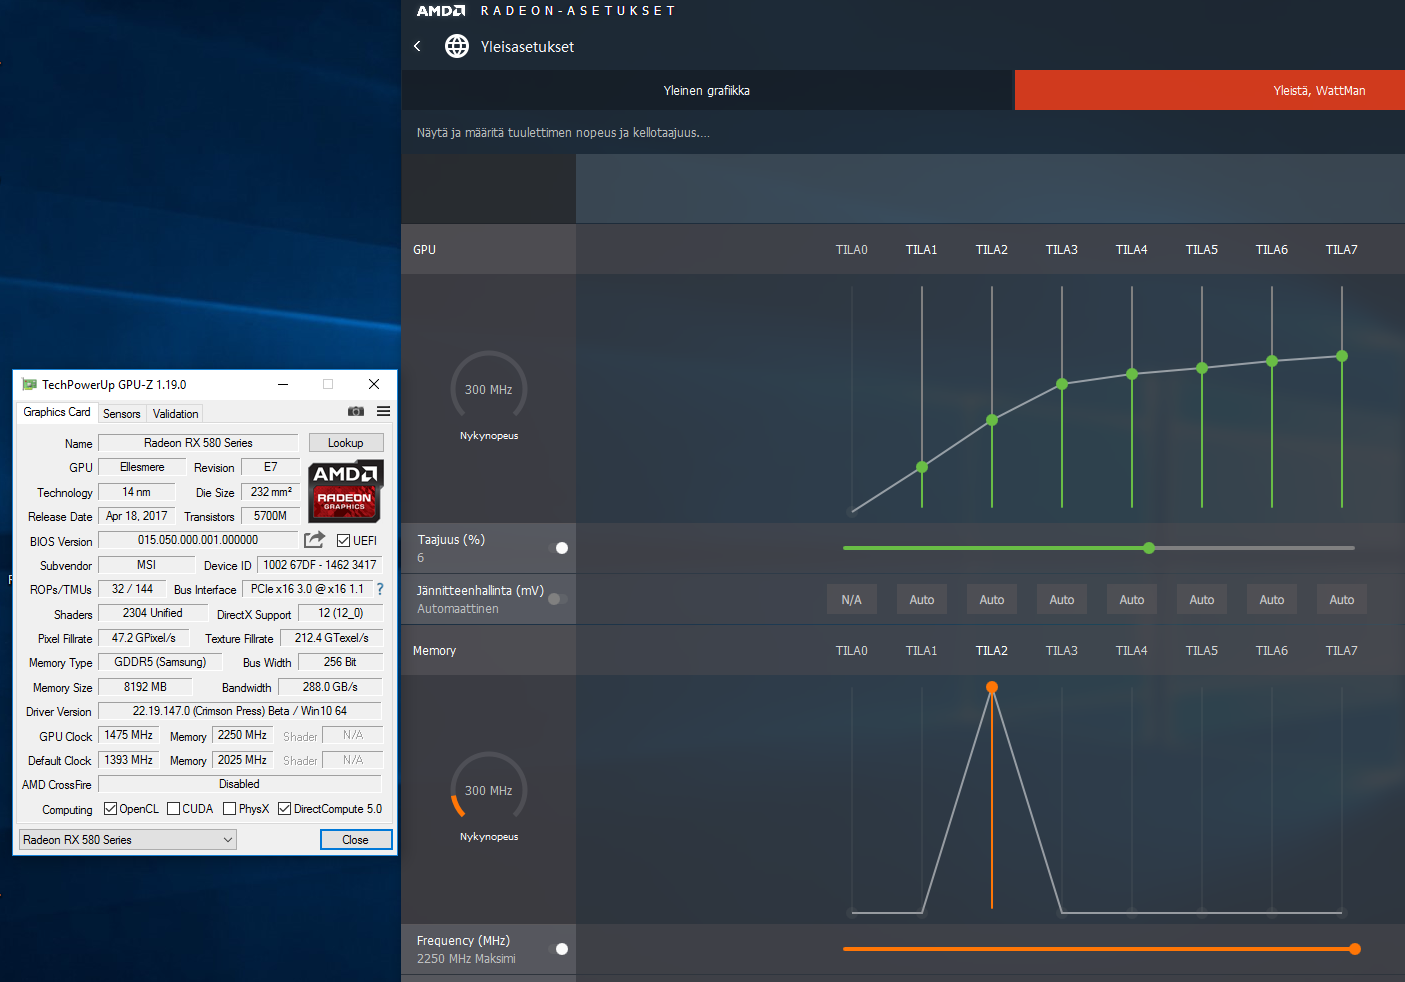Toggle the PhysX checkbox
The width and height of the screenshot is (1405, 982).
tap(230, 809)
